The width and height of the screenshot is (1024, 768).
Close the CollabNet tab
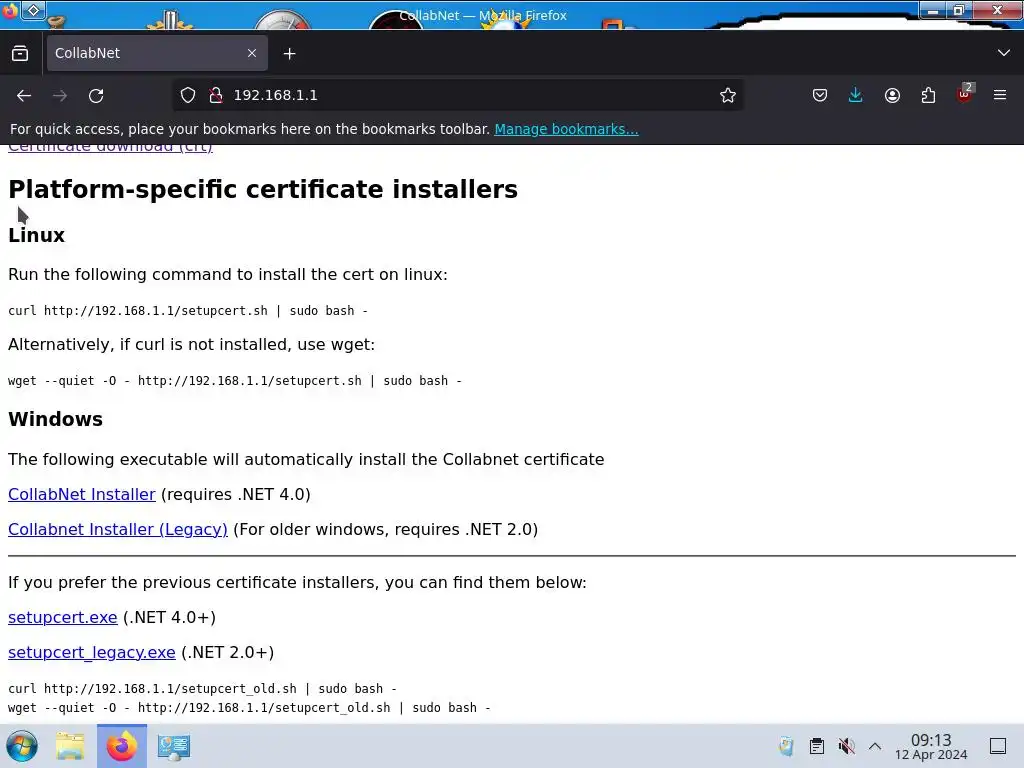(x=252, y=53)
